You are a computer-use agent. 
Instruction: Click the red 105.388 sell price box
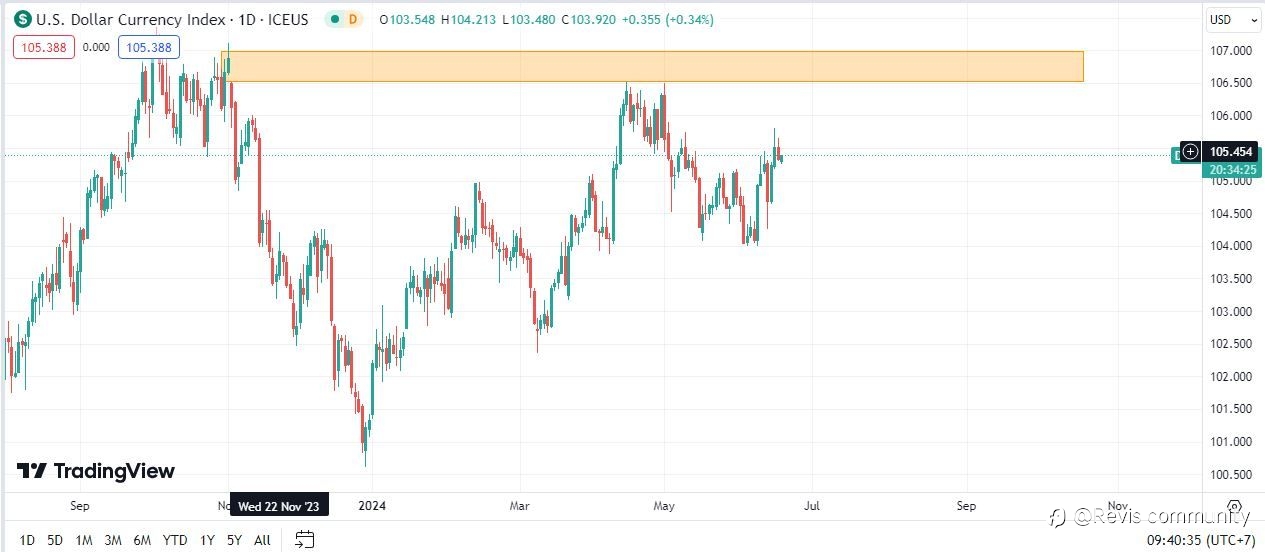click(x=44, y=46)
